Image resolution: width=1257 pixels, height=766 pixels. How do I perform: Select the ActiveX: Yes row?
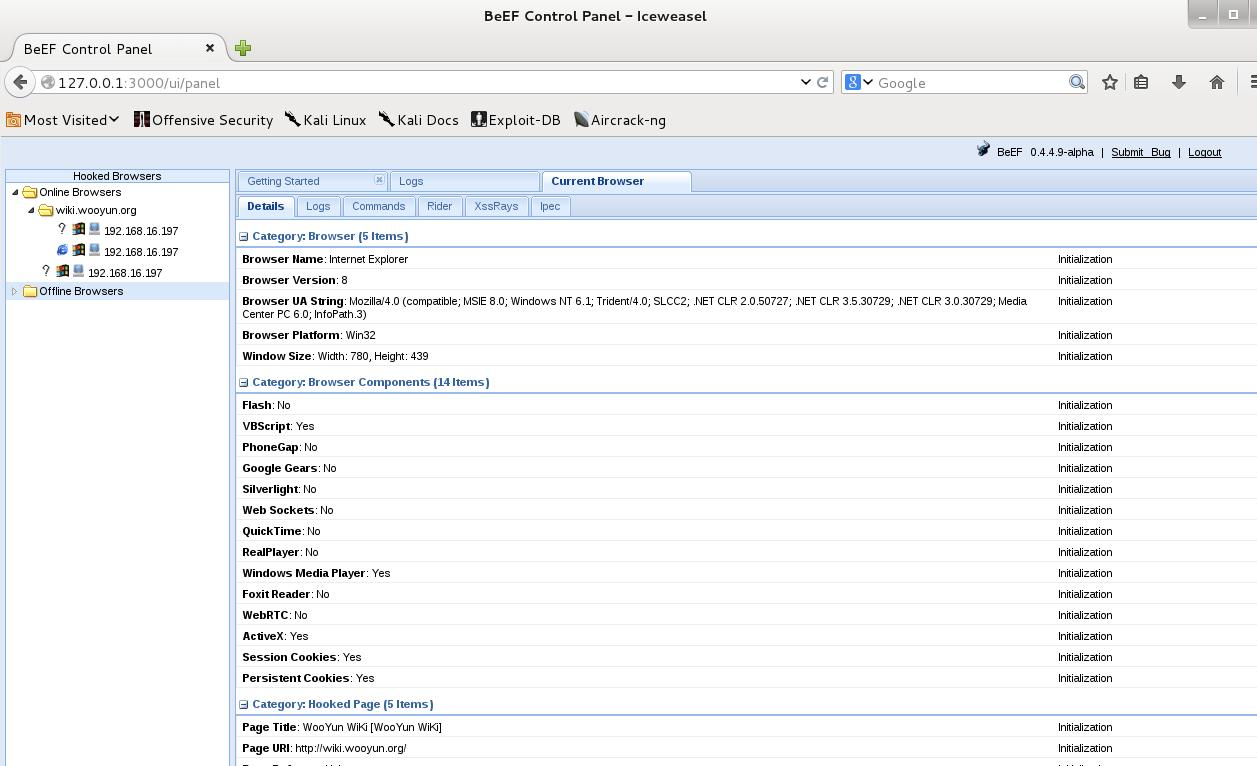click(x=747, y=636)
